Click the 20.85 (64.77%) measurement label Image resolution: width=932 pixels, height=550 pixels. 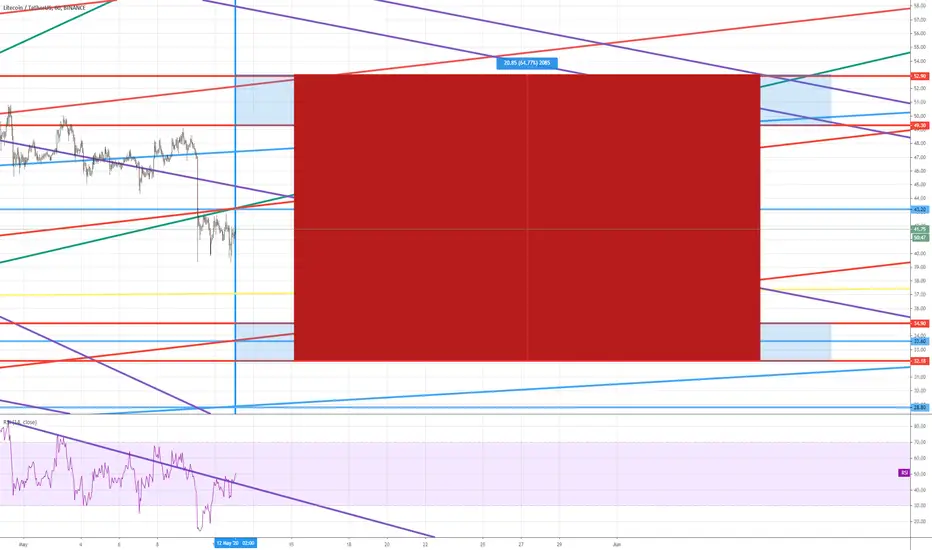coord(527,62)
